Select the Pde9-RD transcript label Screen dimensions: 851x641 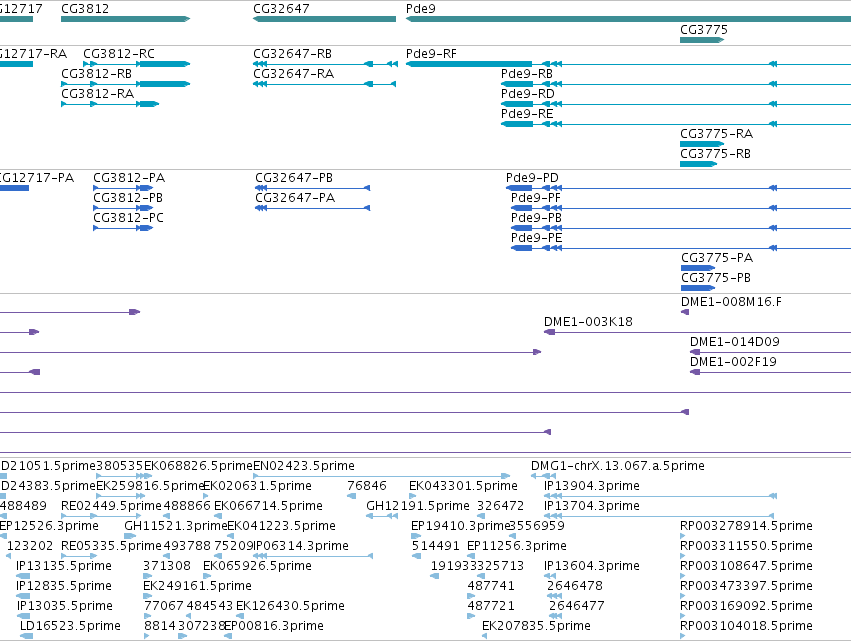528,94
